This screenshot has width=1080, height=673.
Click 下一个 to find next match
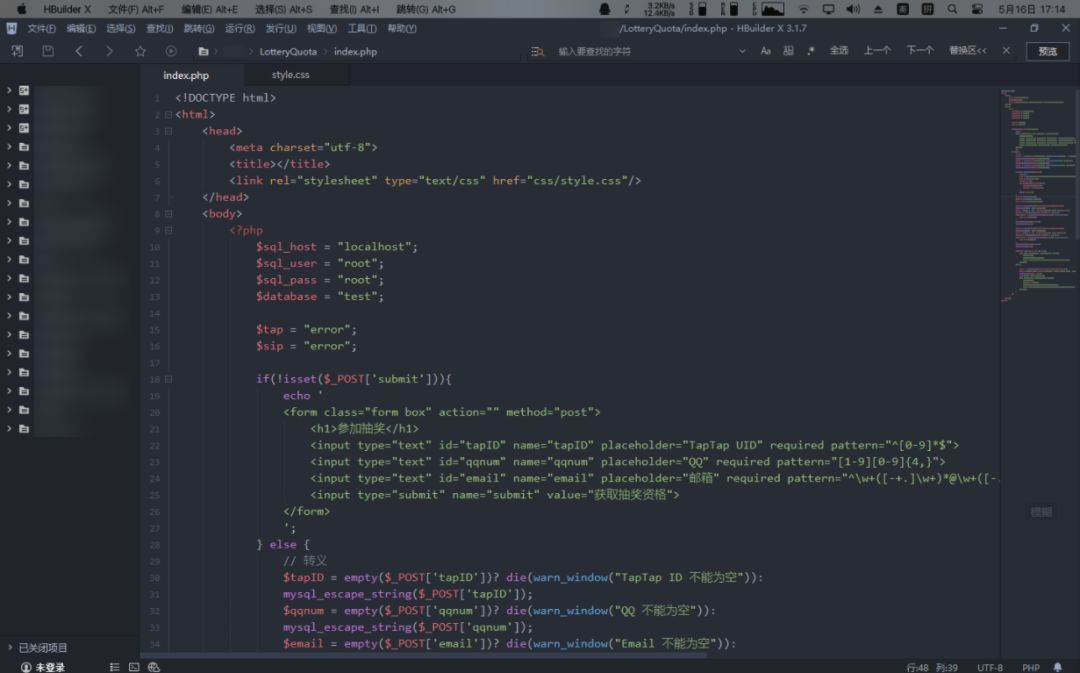(920, 51)
